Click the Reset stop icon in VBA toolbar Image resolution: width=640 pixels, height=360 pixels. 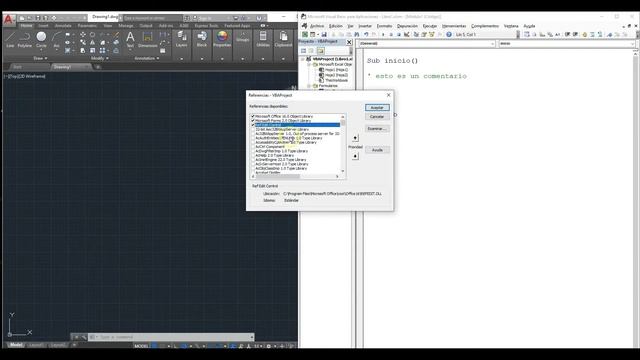click(x=399, y=35)
